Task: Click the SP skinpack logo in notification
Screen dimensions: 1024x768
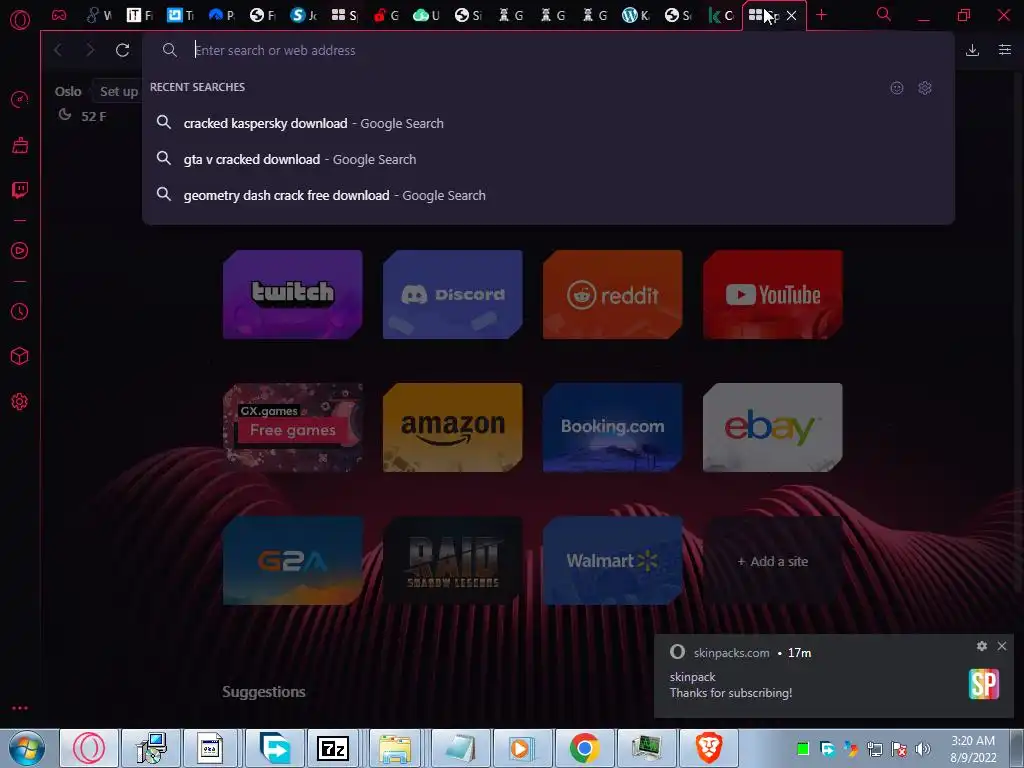Action: point(984,684)
